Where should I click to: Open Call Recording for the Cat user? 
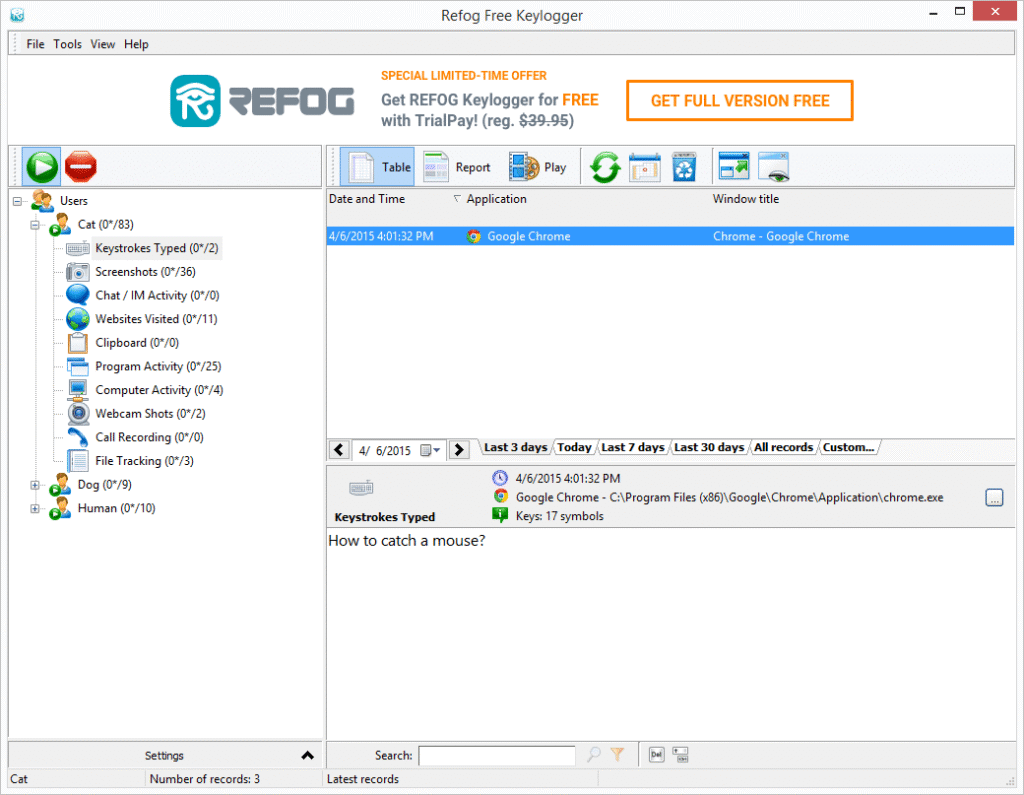pos(143,437)
